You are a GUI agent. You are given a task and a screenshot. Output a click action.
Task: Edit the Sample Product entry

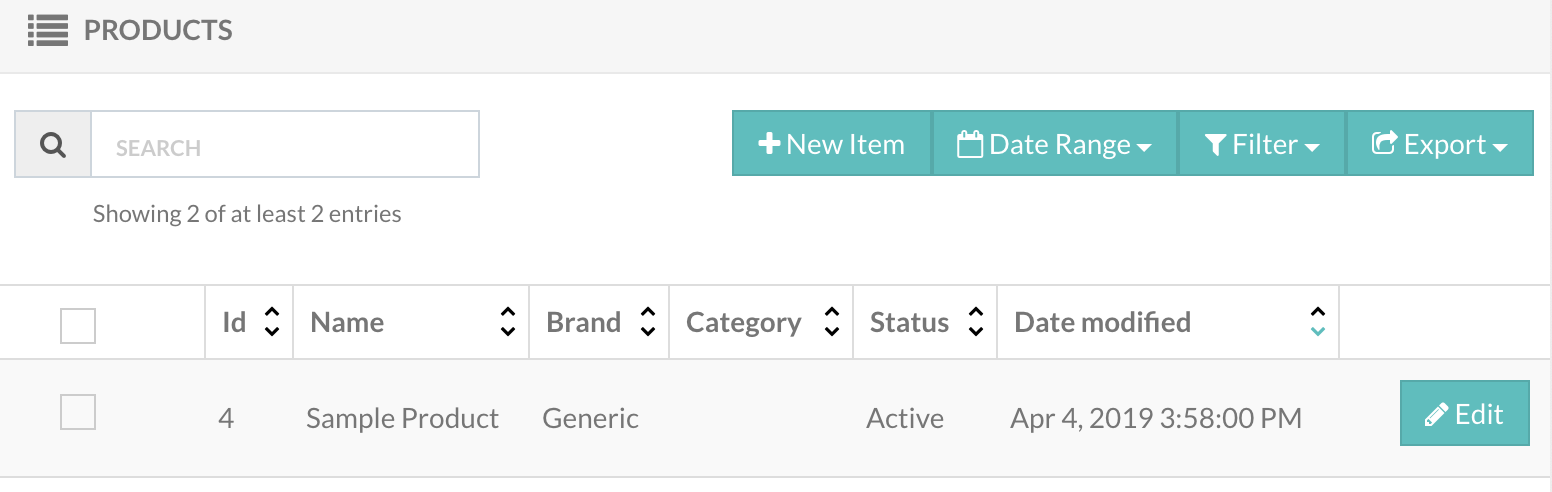(1465, 413)
